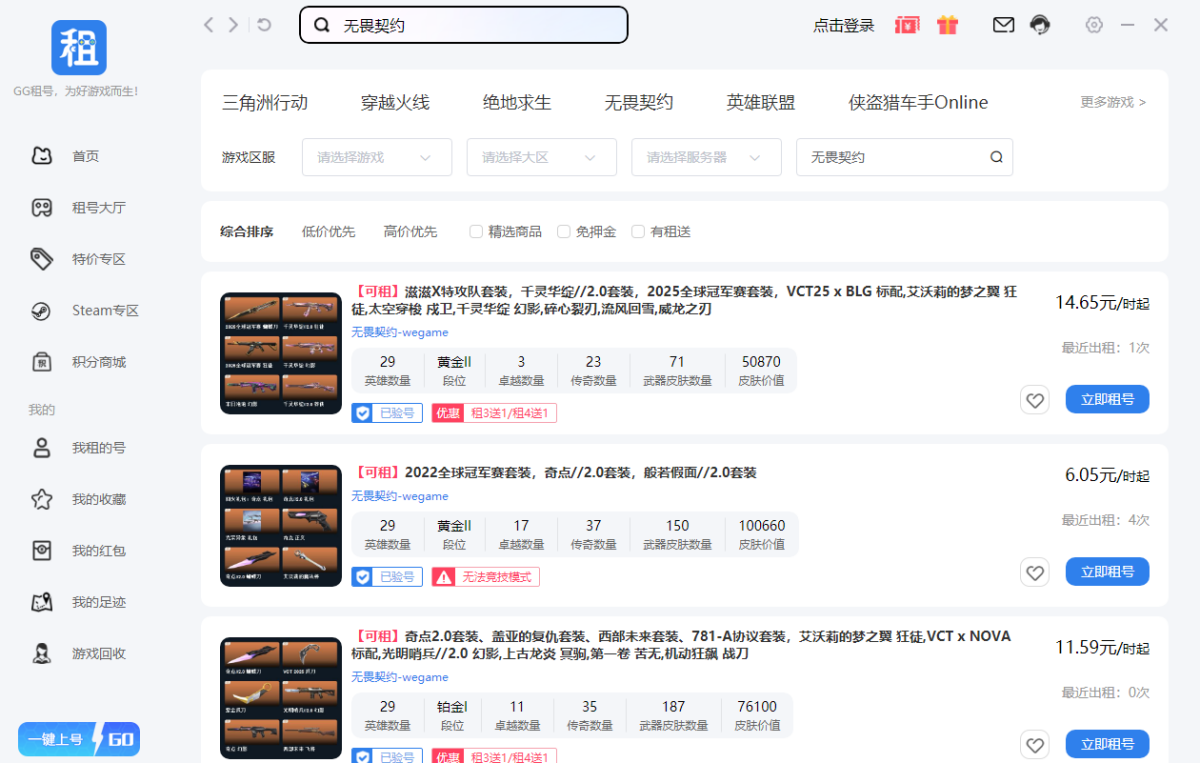Tick the 精选商品 checkbox

tap(476, 231)
